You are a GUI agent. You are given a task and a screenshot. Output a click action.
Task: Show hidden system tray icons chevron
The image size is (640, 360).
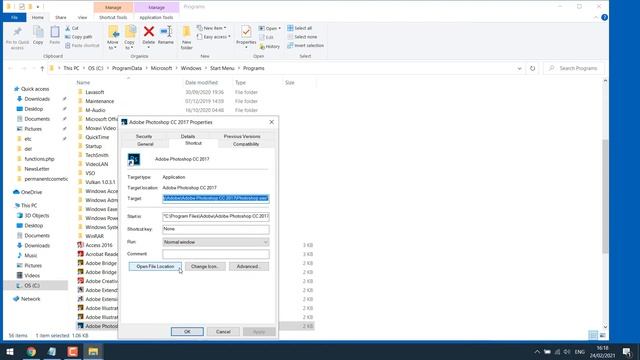coord(537,352)
